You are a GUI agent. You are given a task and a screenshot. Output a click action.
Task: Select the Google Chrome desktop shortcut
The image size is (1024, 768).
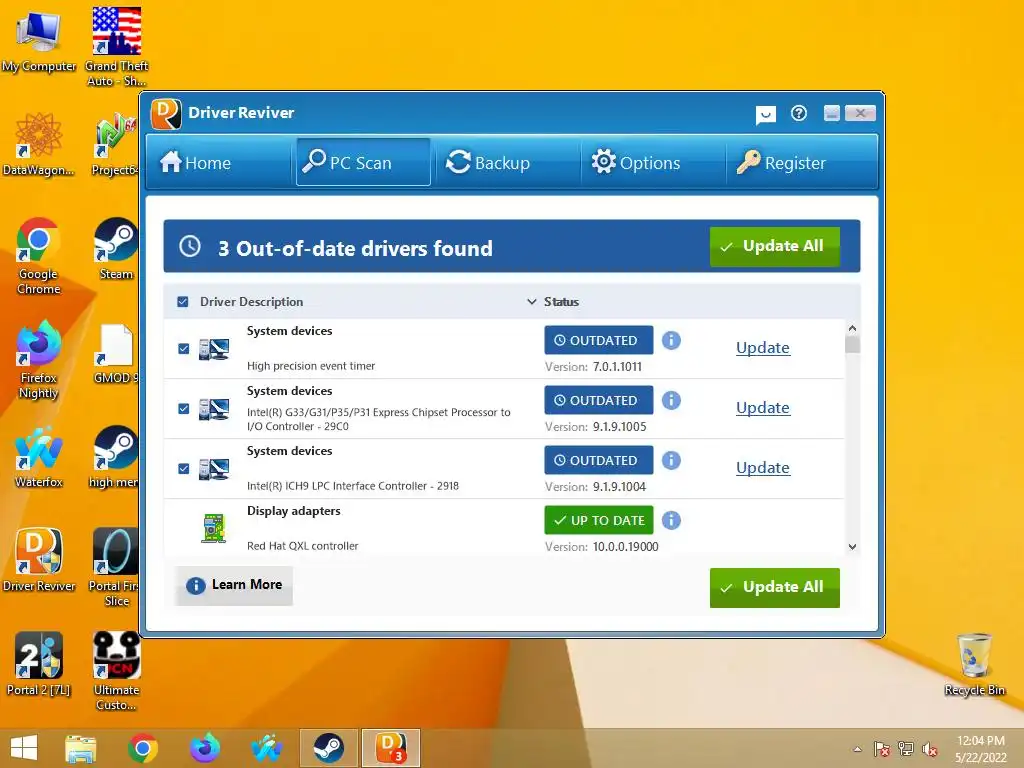click(x=39, y=256)
